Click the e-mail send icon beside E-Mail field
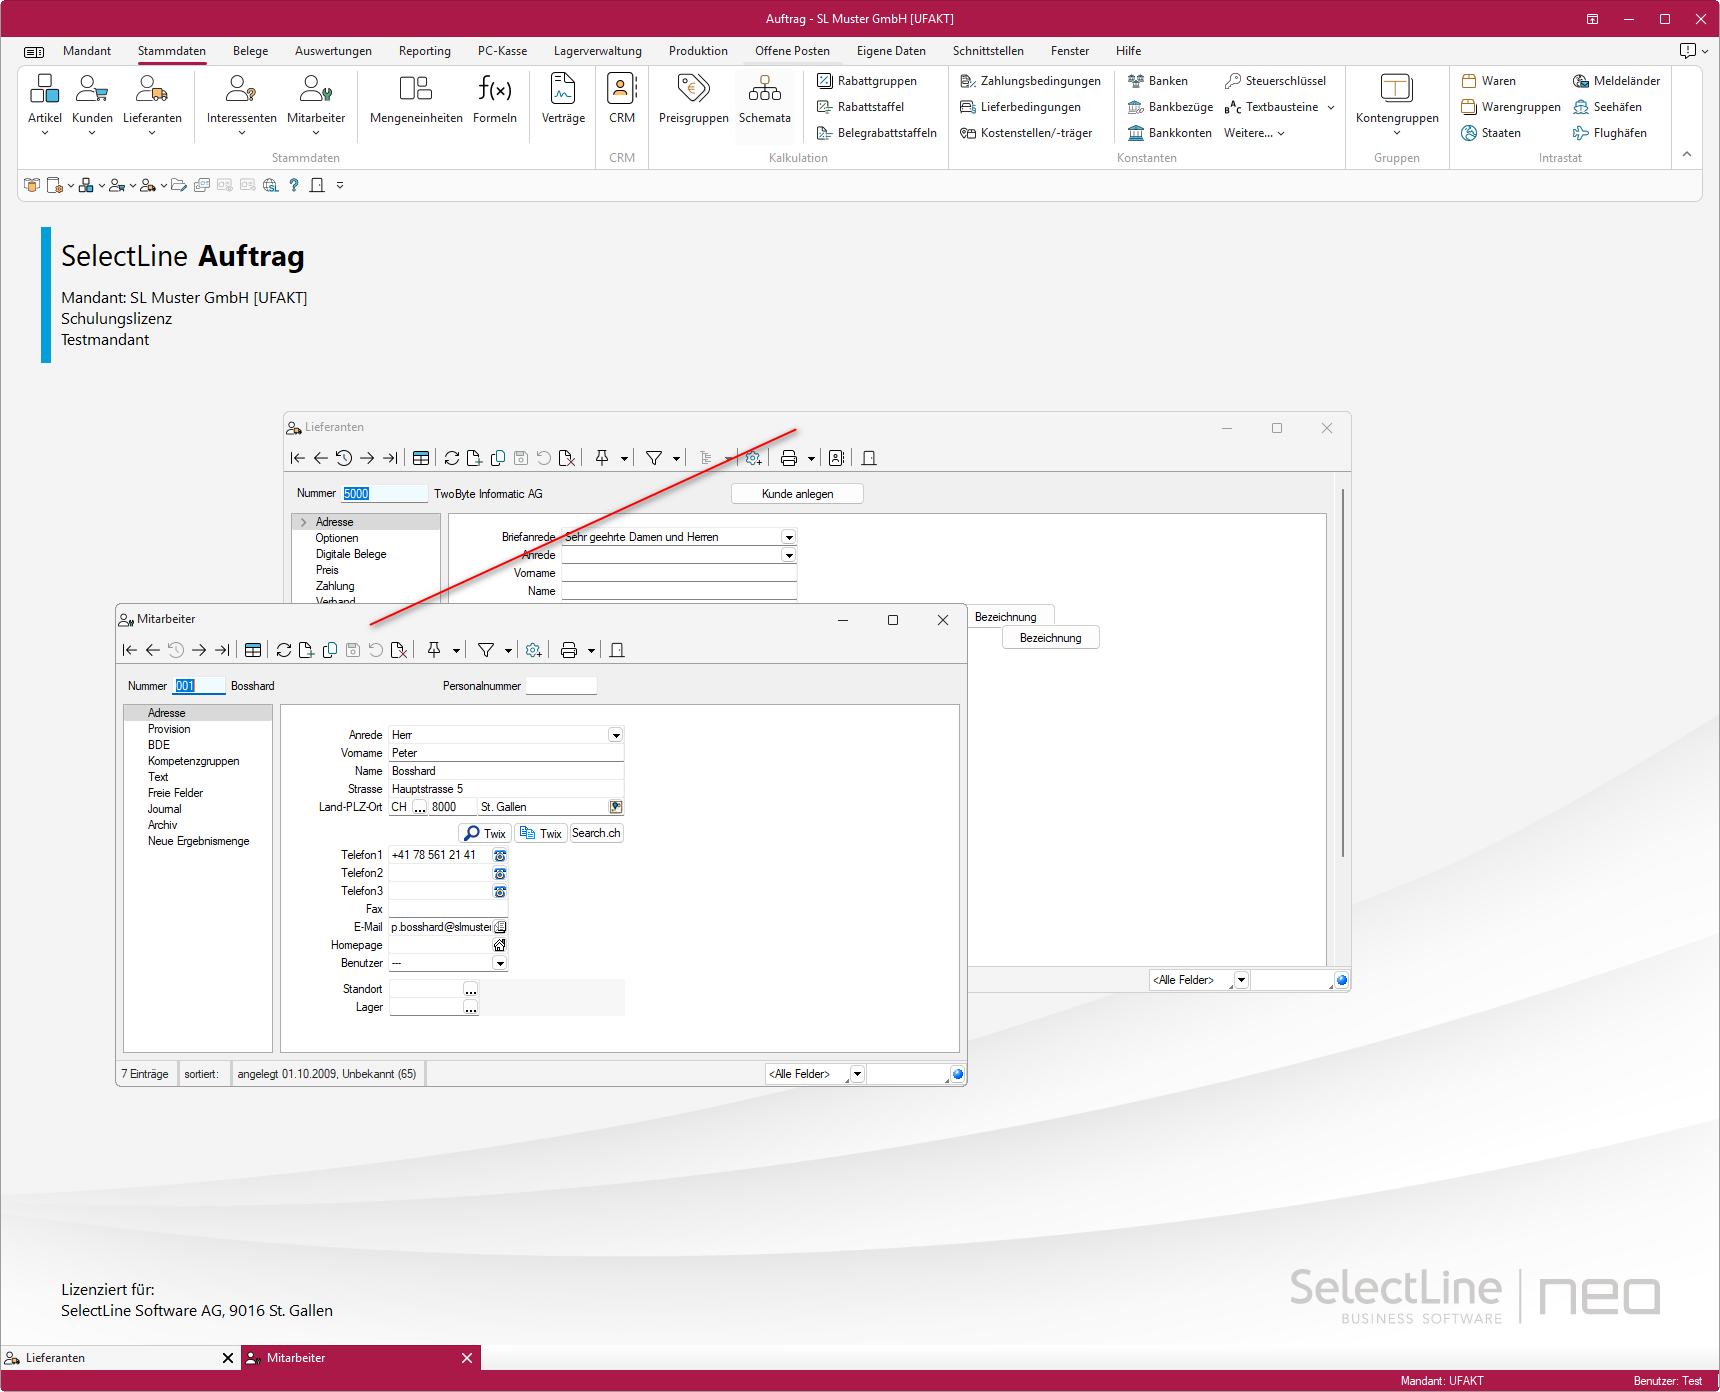 [x=500, y=927]
